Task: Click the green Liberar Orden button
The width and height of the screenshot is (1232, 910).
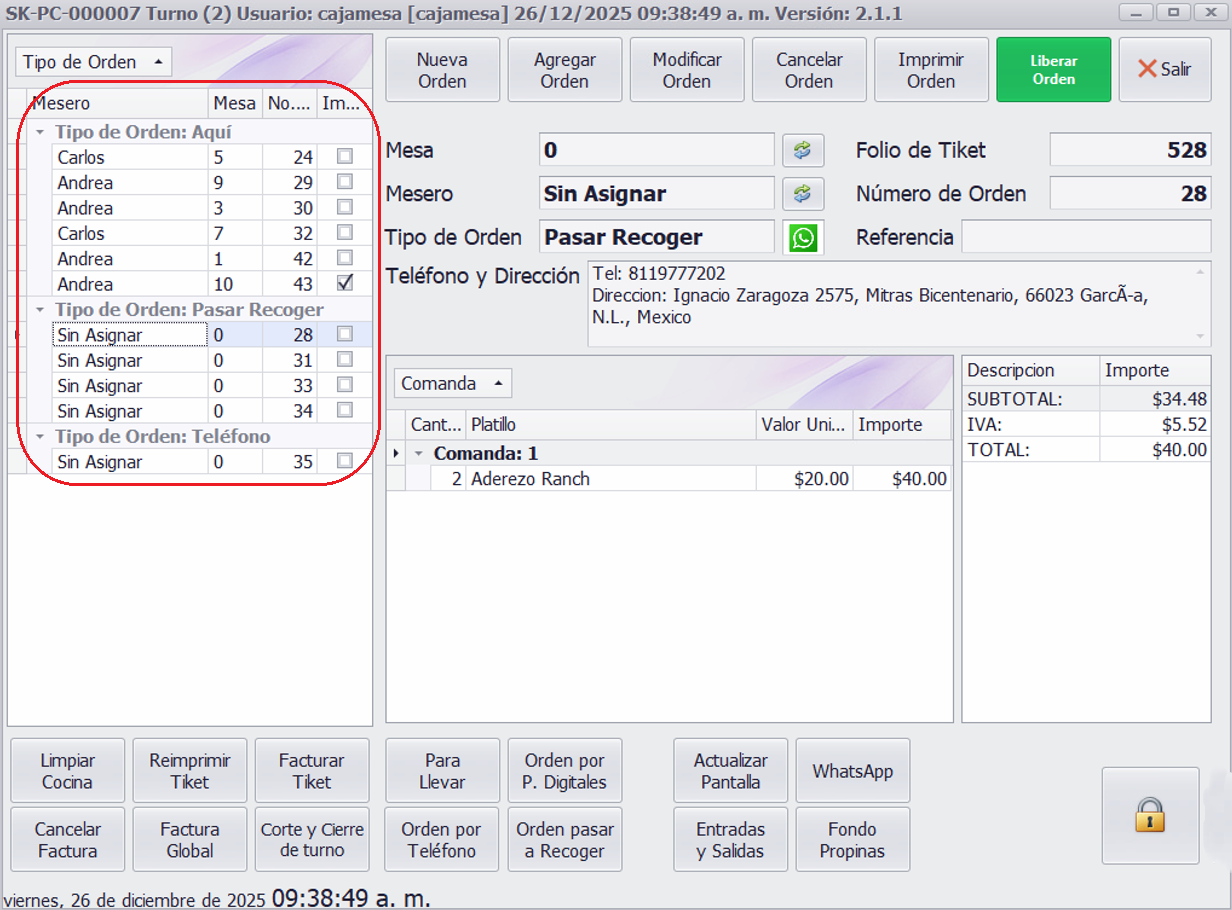Action: click(1053, 70)
